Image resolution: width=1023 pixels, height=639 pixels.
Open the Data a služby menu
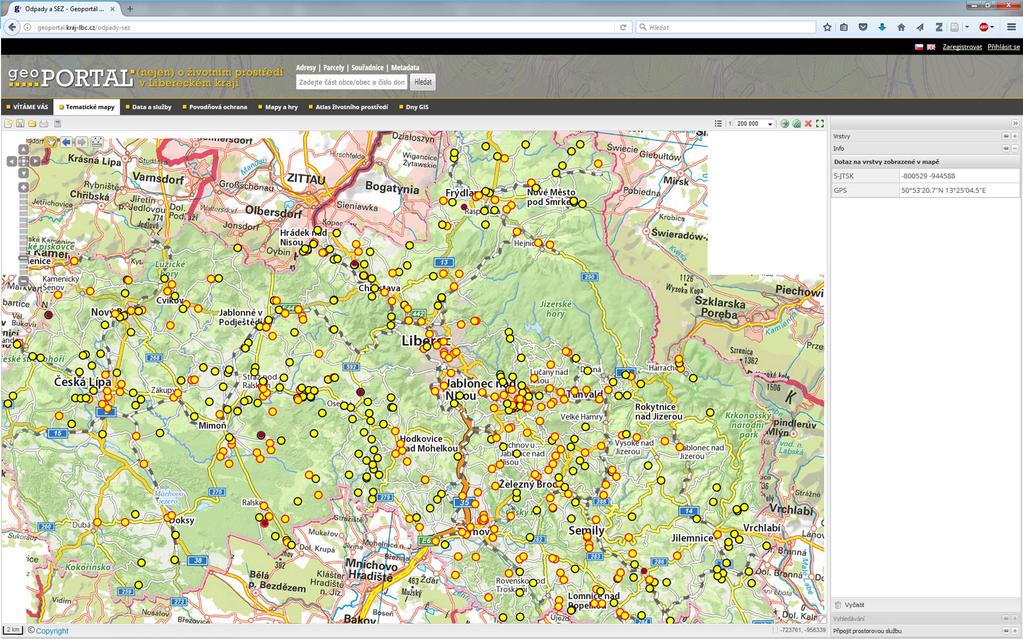point(149,107)
